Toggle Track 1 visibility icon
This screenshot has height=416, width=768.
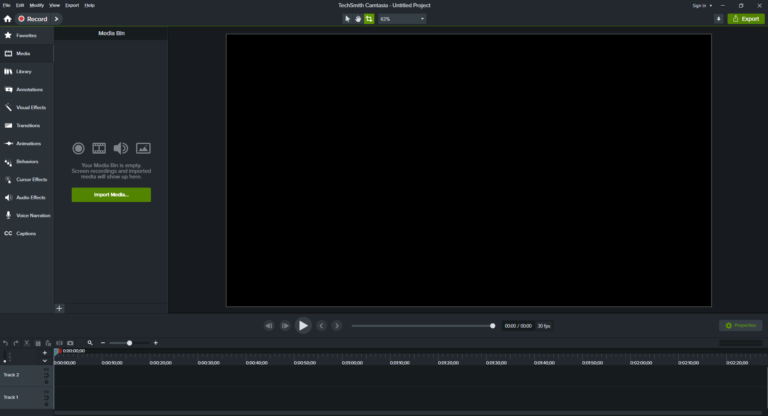47,392
